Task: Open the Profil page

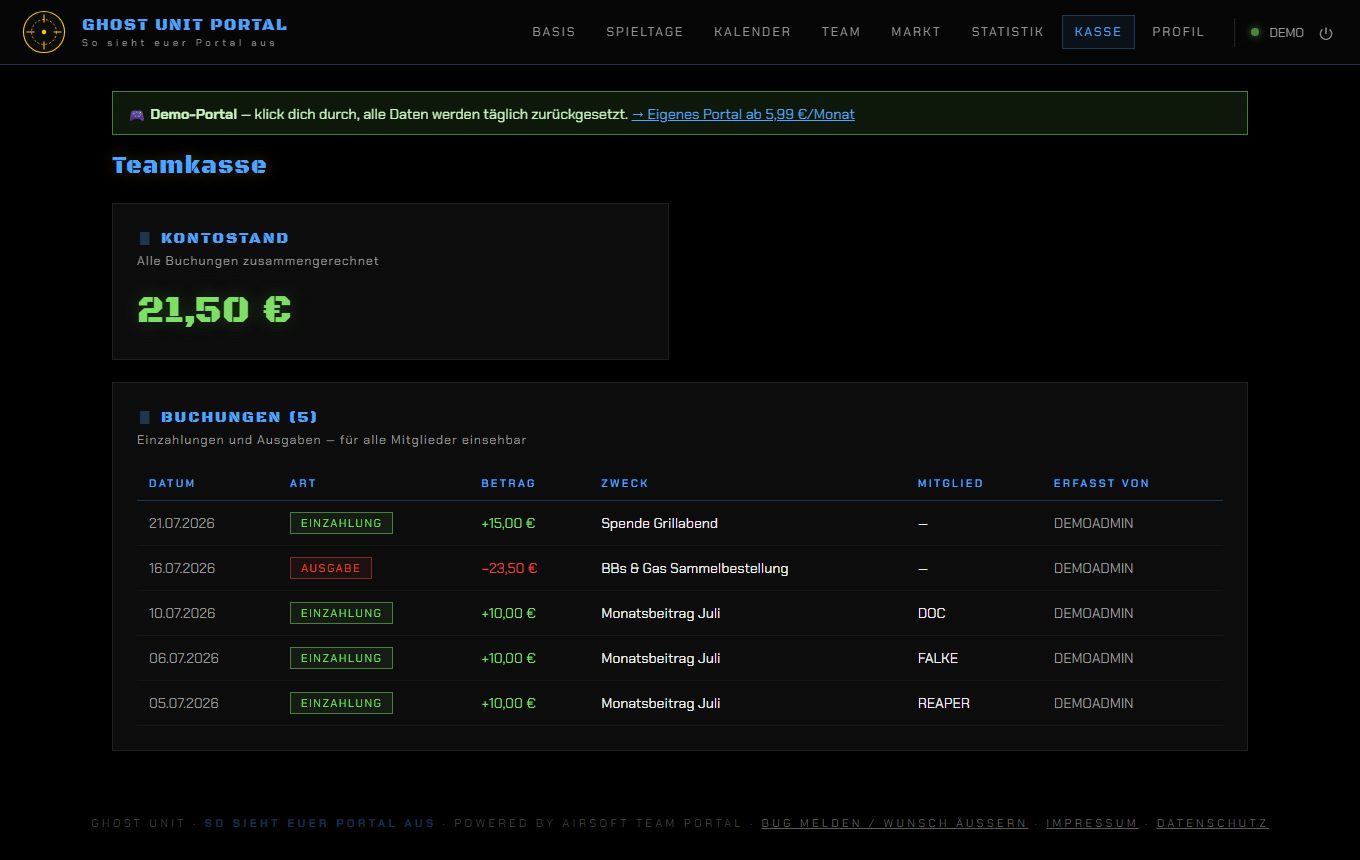Action: (1178, 32)
